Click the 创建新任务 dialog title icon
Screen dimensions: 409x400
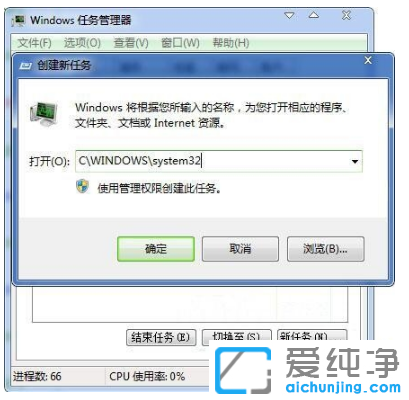pos(26,66)
